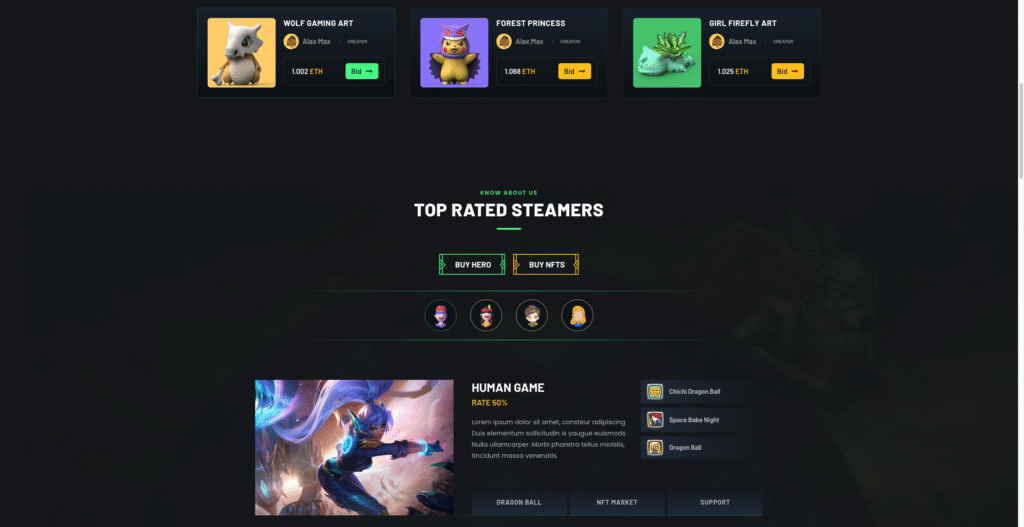Select the second streamer avatar with feather

point(486,315)
